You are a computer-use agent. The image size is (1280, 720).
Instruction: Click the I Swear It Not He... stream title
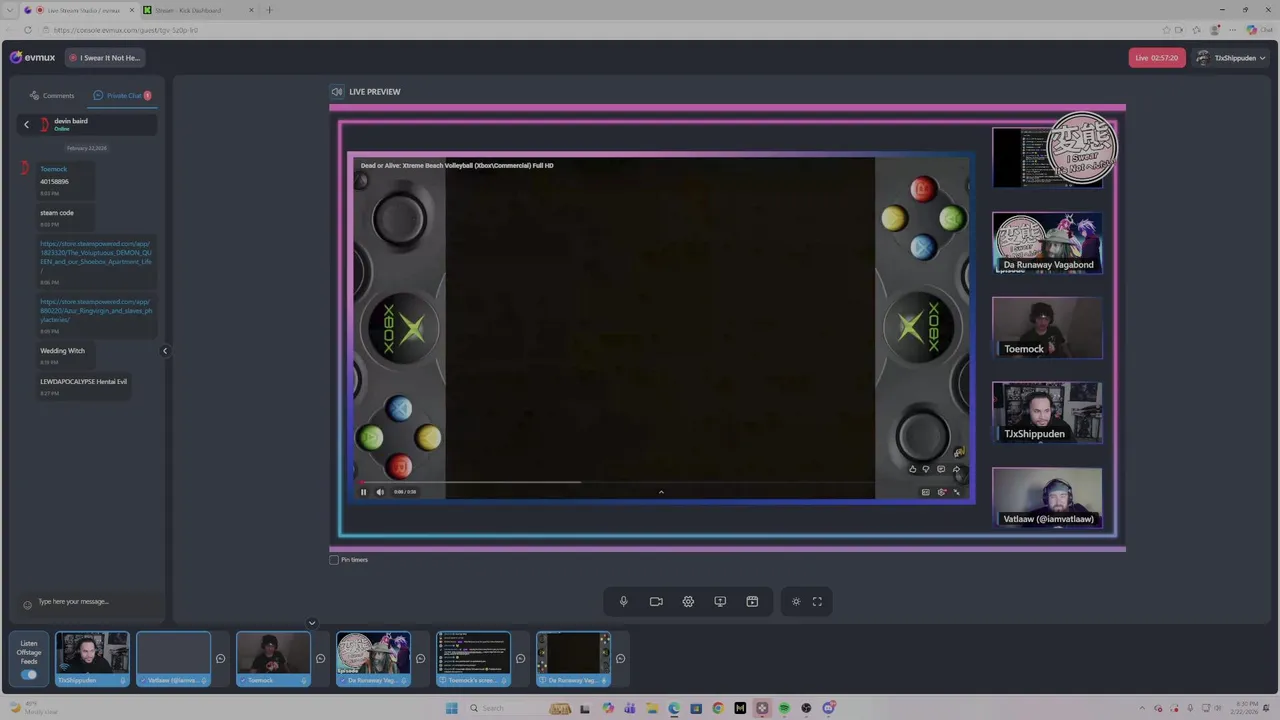(x=105, y=58)
